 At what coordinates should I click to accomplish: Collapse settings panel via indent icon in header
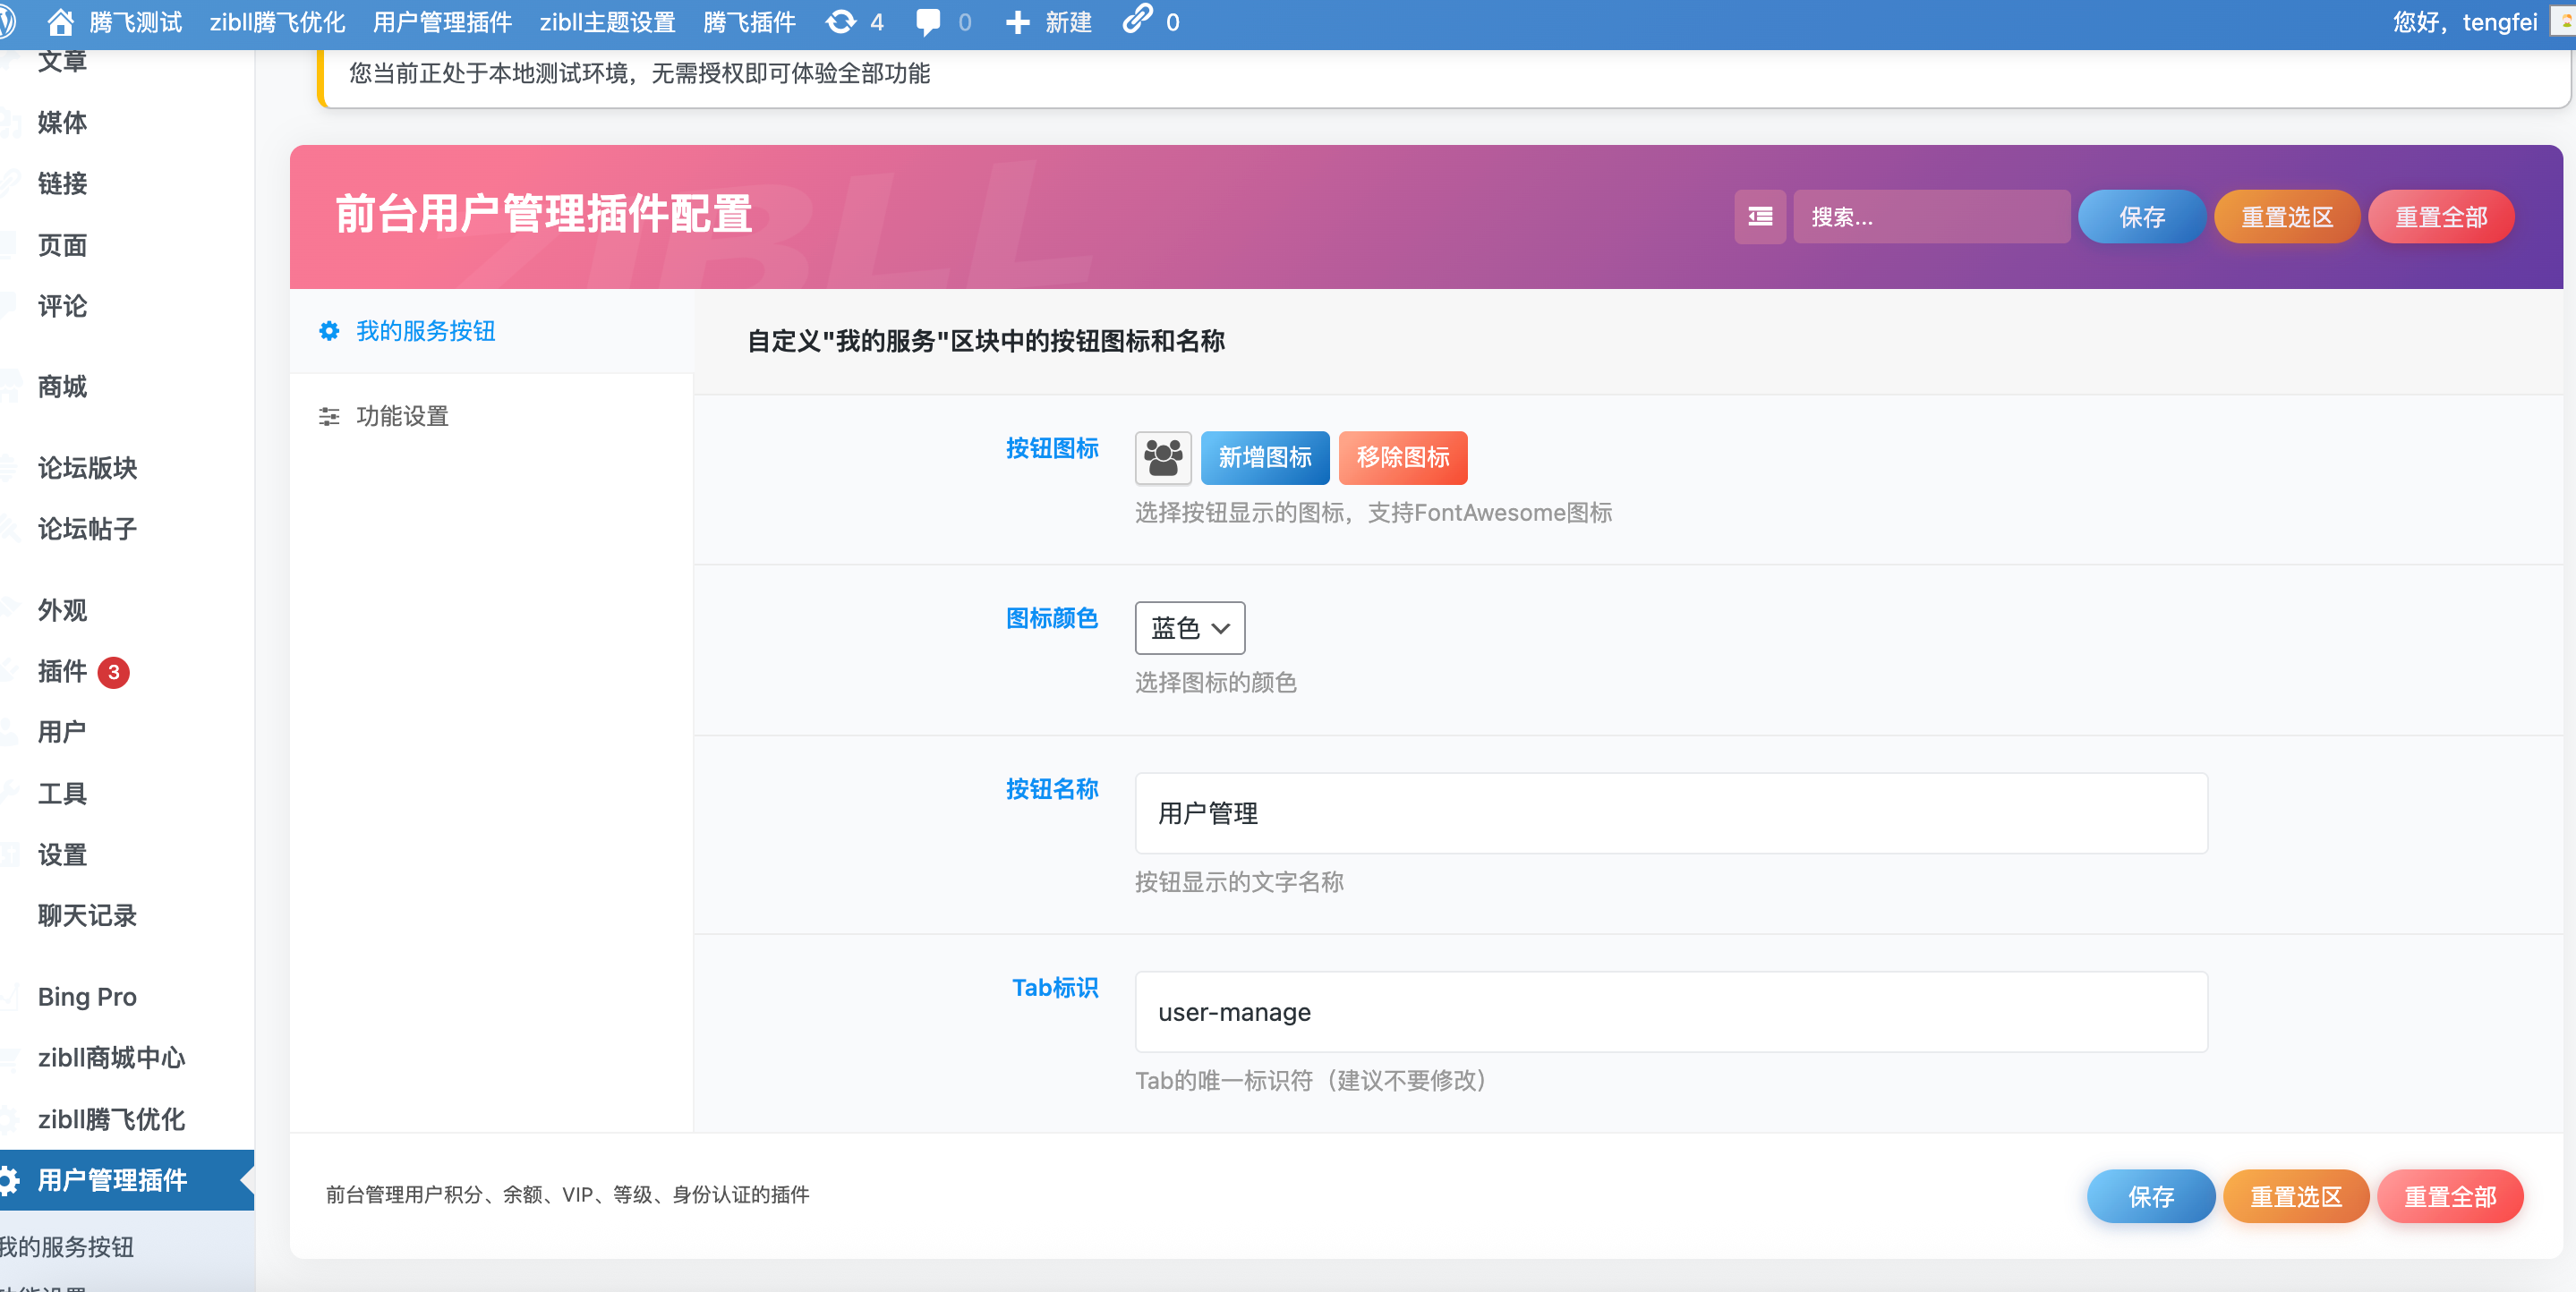(1759, 216)
